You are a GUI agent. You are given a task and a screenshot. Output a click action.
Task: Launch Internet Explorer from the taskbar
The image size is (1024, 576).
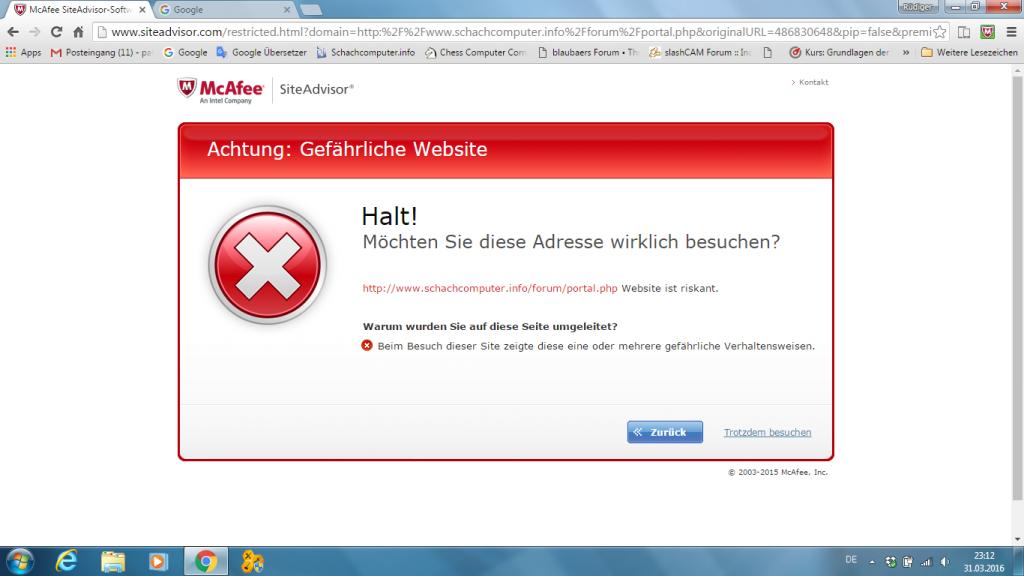(x=68, y=561)
